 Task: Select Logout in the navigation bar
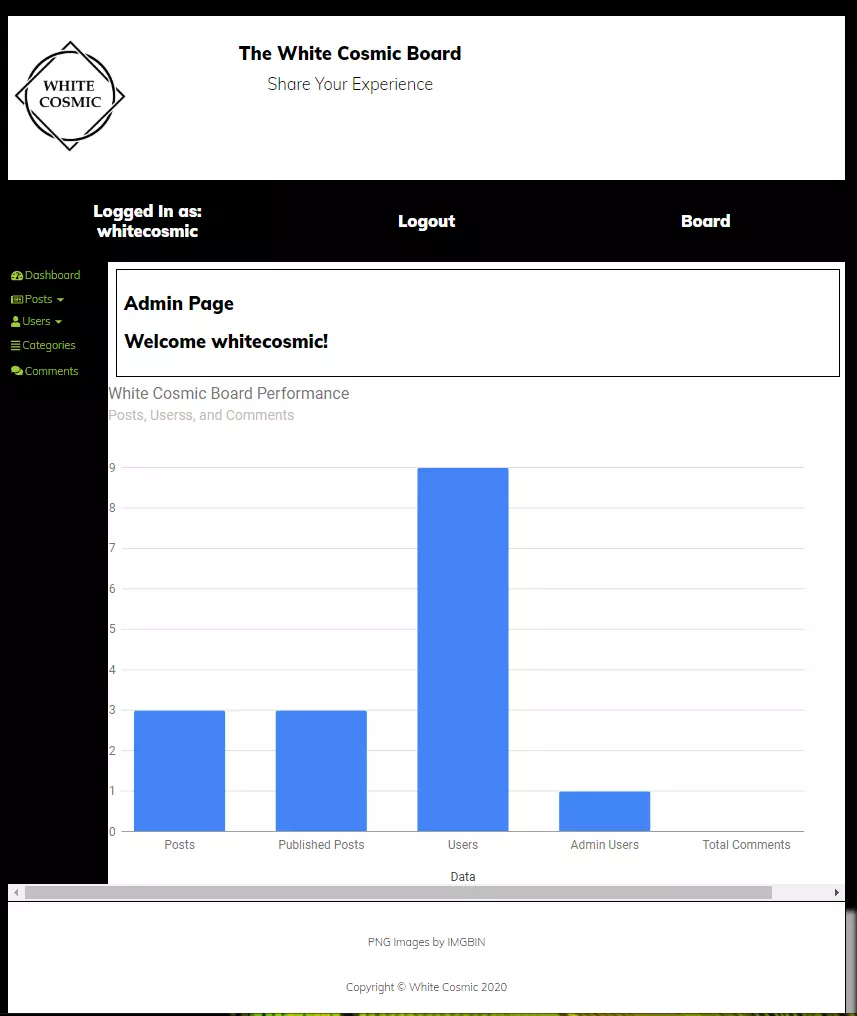(426, 222)
